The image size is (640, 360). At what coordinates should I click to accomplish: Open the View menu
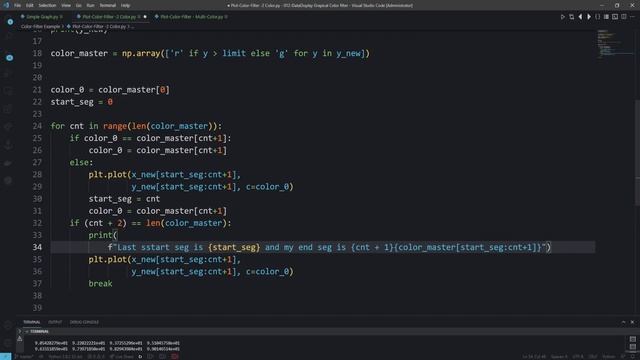pyautogui.click(x=66, y=5)
